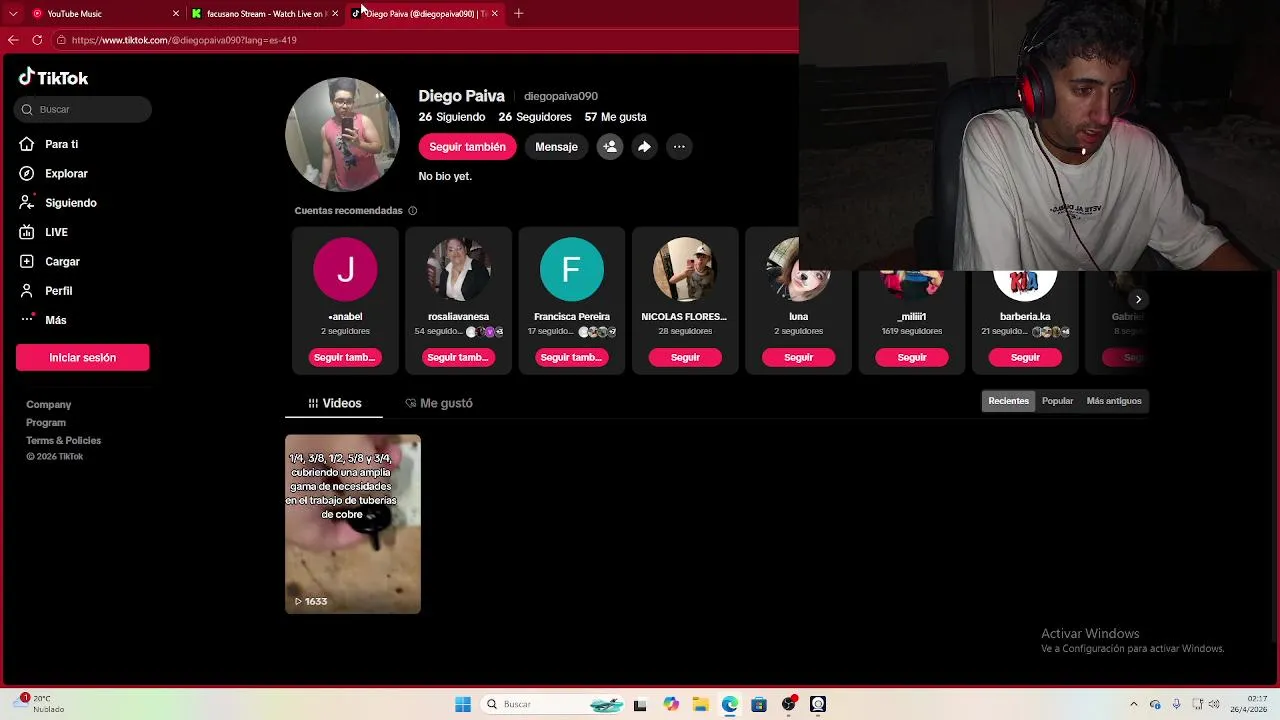1280x720 pixels.
Task: Click the share arrow icon
Action: click(x=644, y=146)
